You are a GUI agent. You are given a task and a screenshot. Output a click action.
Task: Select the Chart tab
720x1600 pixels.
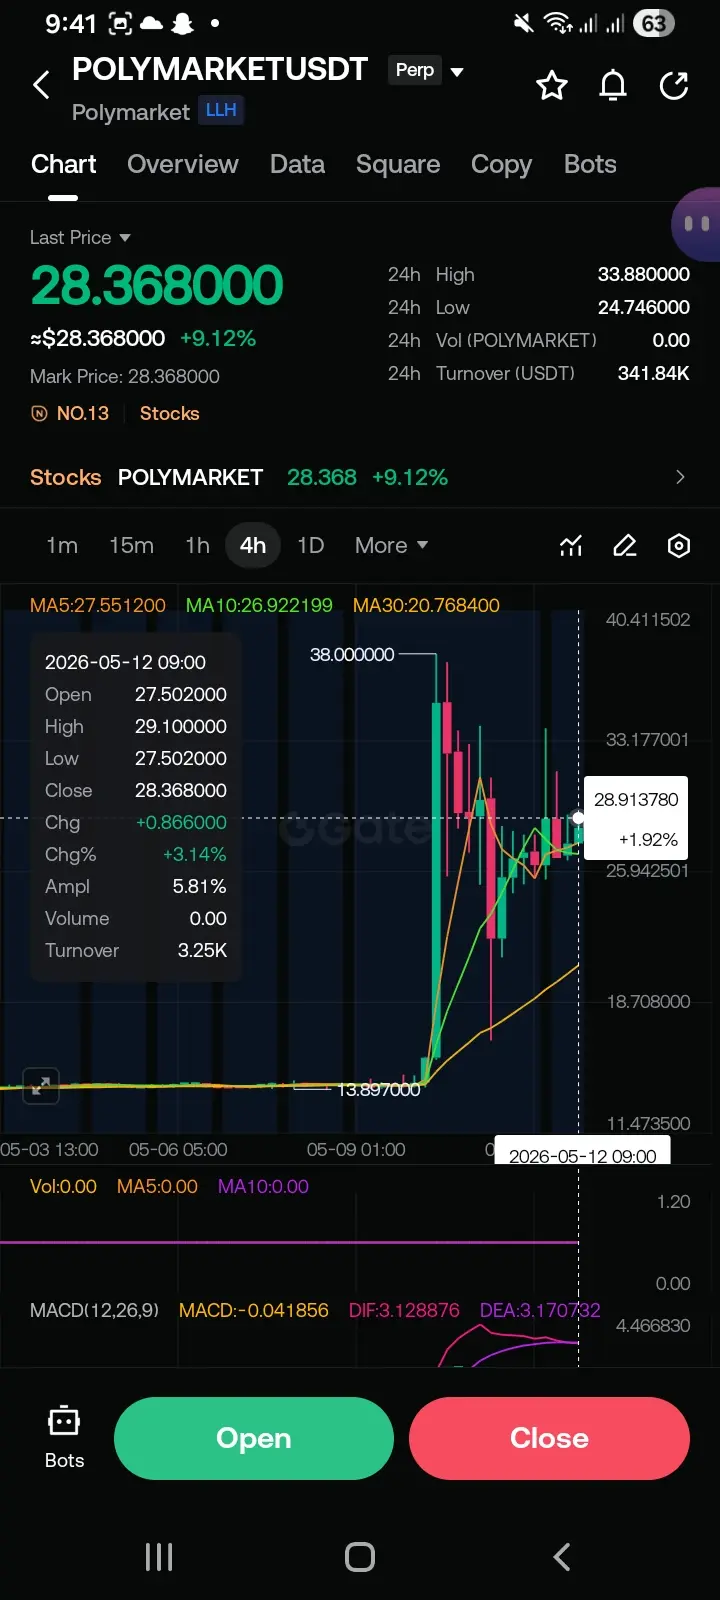[x=63, y=164]
